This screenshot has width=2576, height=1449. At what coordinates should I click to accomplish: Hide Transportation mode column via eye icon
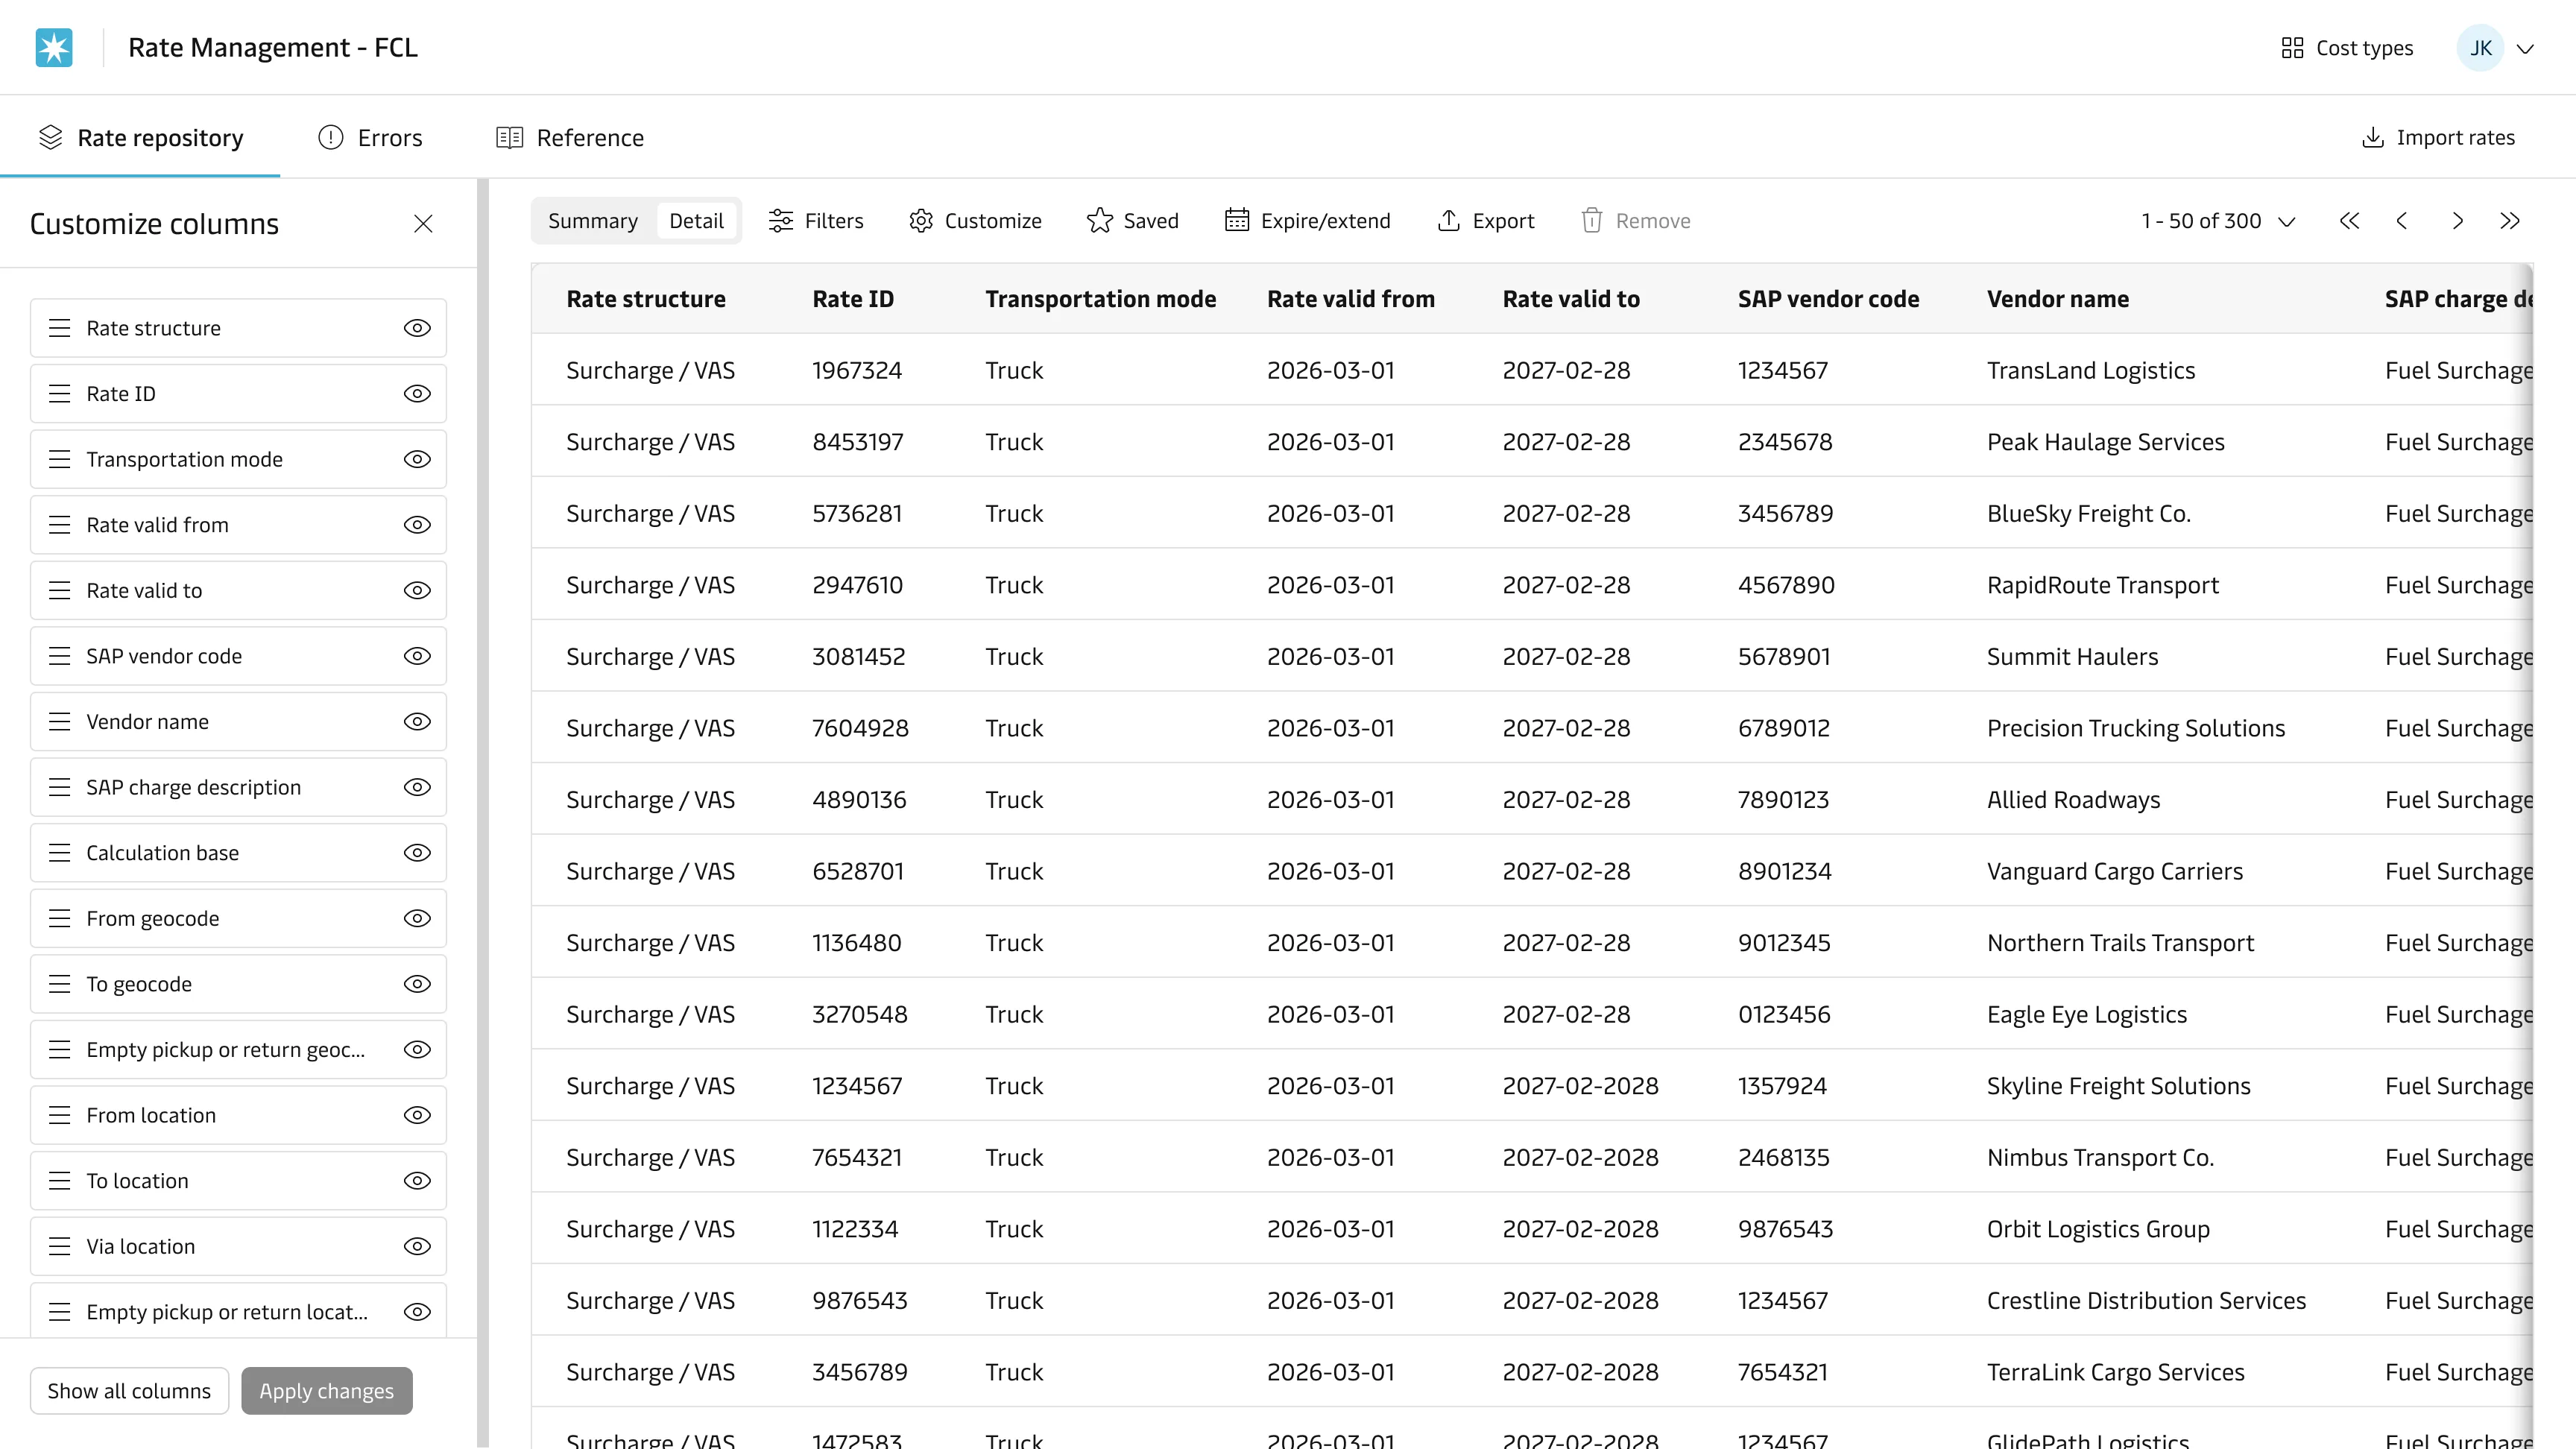pyautogui.click(x=417, y=459)
